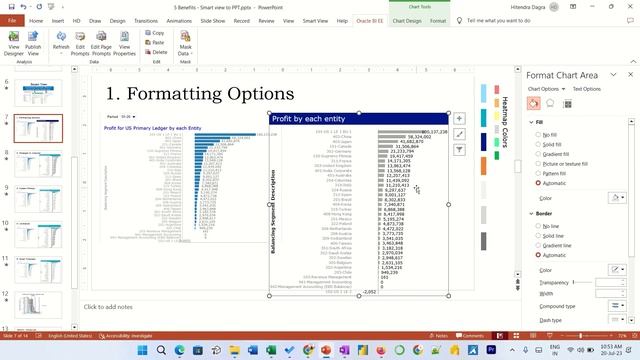Open the View Designer tool
Viewport: 640px width, 360px height.
(x=13, y=43)
